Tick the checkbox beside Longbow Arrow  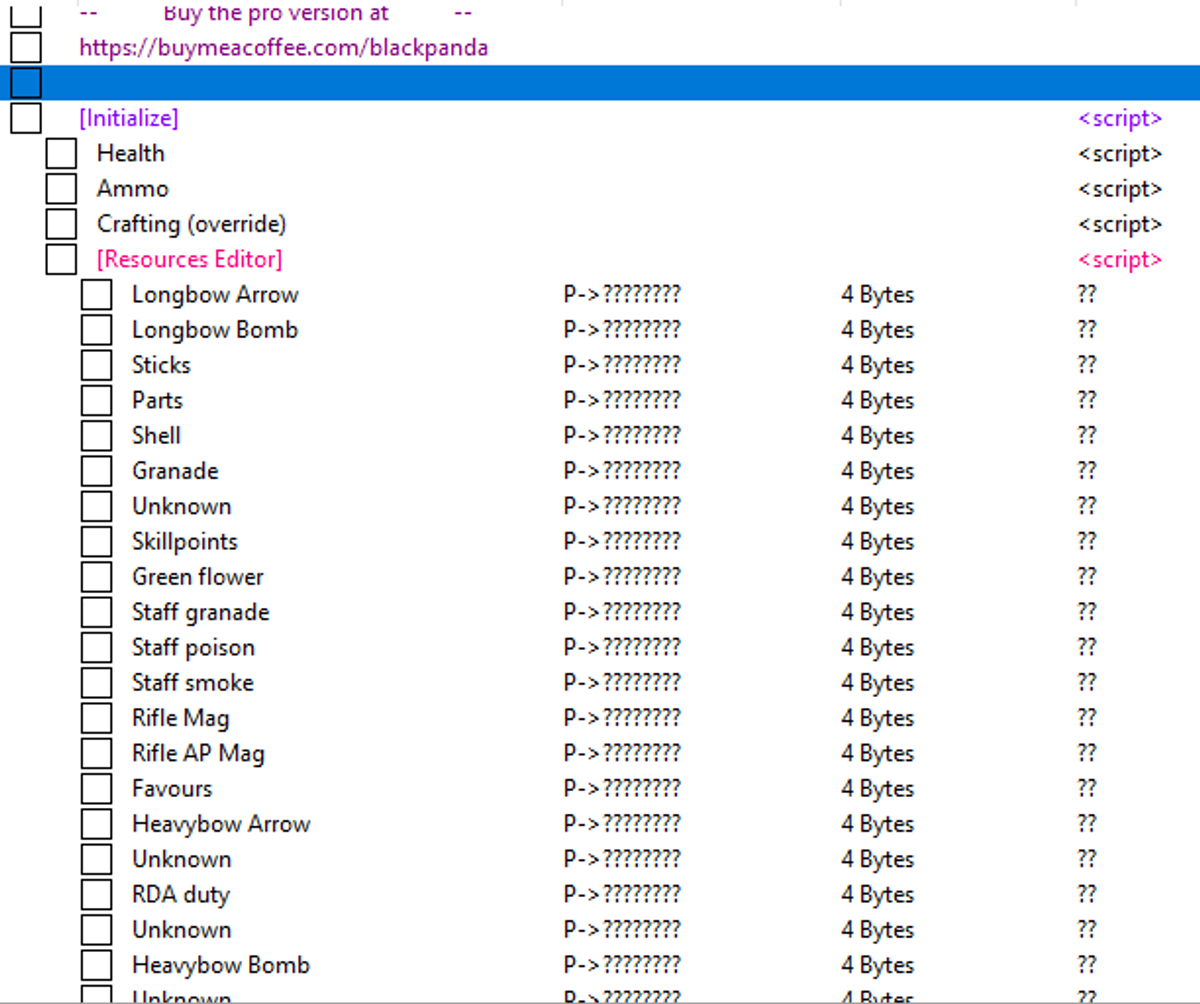96,295
